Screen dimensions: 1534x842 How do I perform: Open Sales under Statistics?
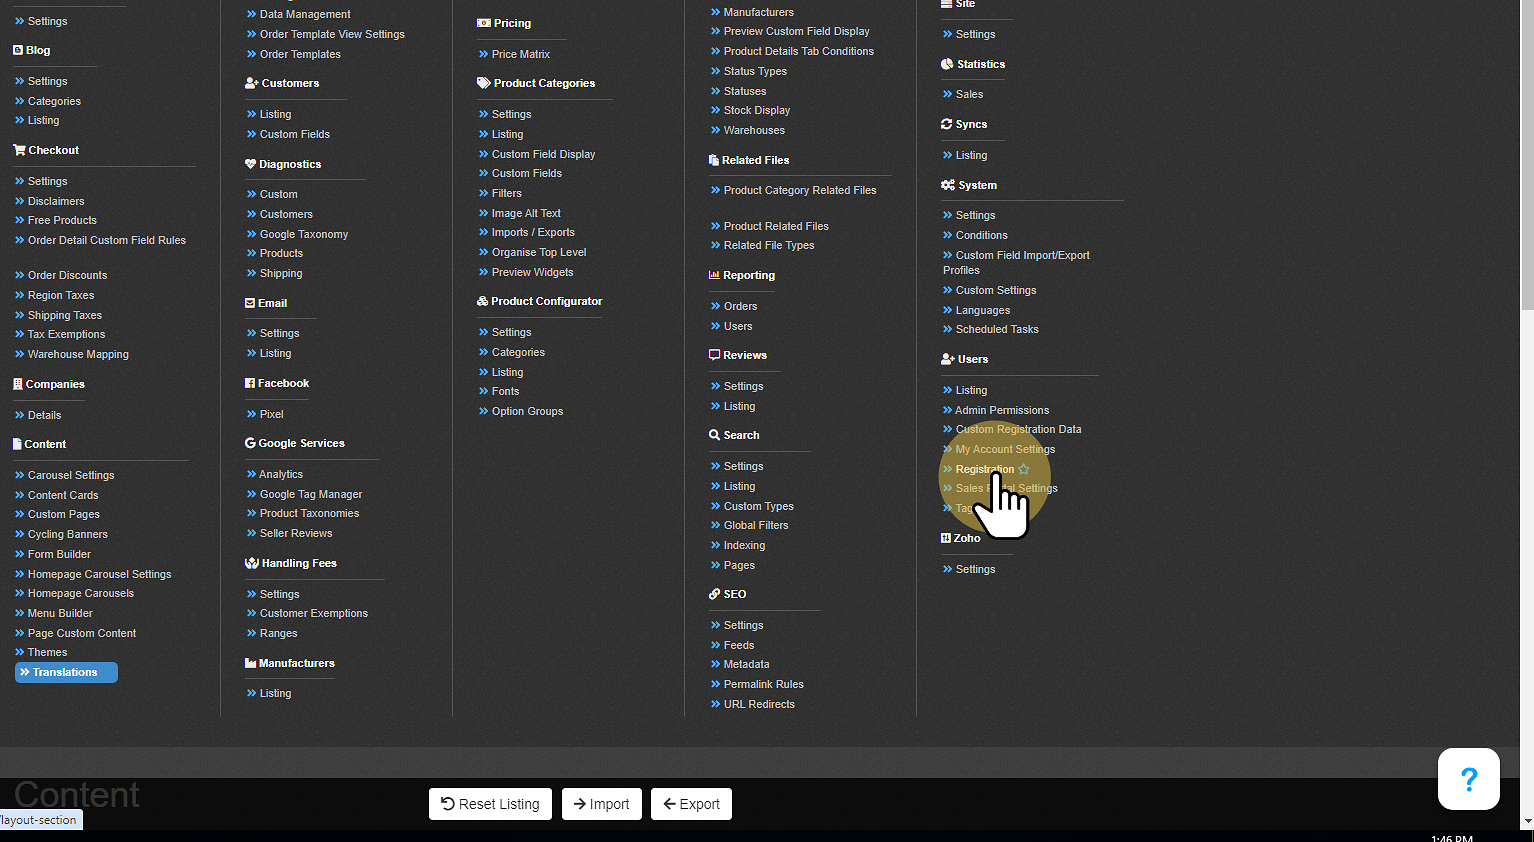click(x=969, y=94)
